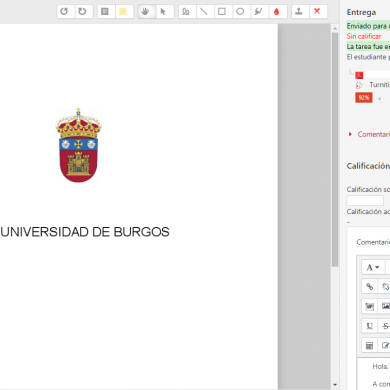The image size is (390, 390).
Task: Click the Turnitin logo icon
Action: pos(359,85)
